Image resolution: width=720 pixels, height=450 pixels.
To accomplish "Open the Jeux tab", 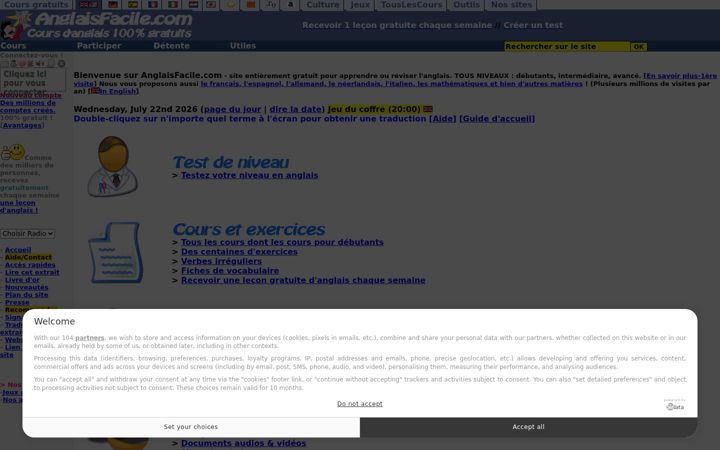I will tap(360, 5).
